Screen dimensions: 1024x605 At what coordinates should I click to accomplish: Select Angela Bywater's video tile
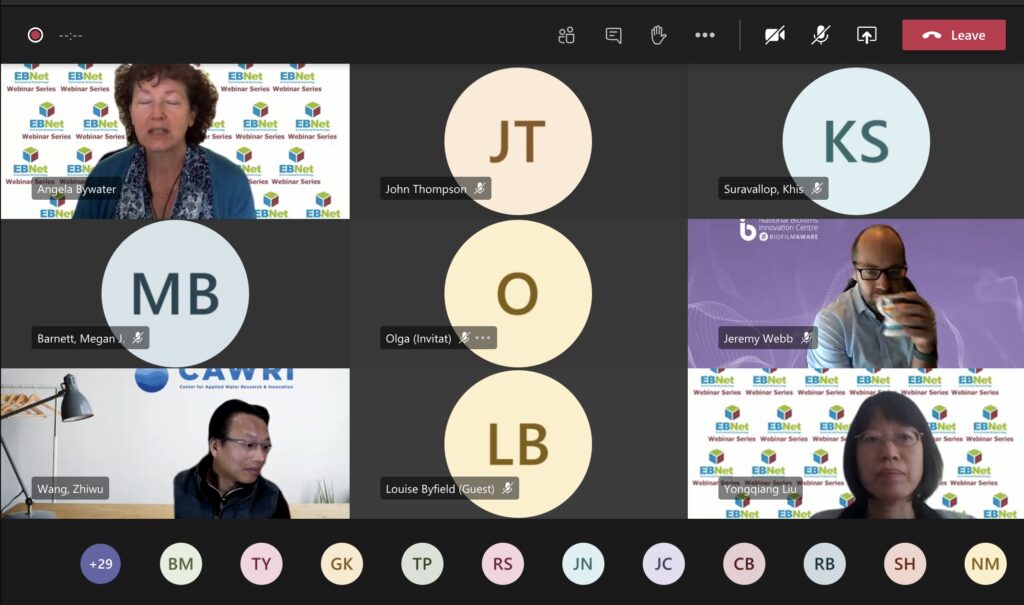point(175,141)
